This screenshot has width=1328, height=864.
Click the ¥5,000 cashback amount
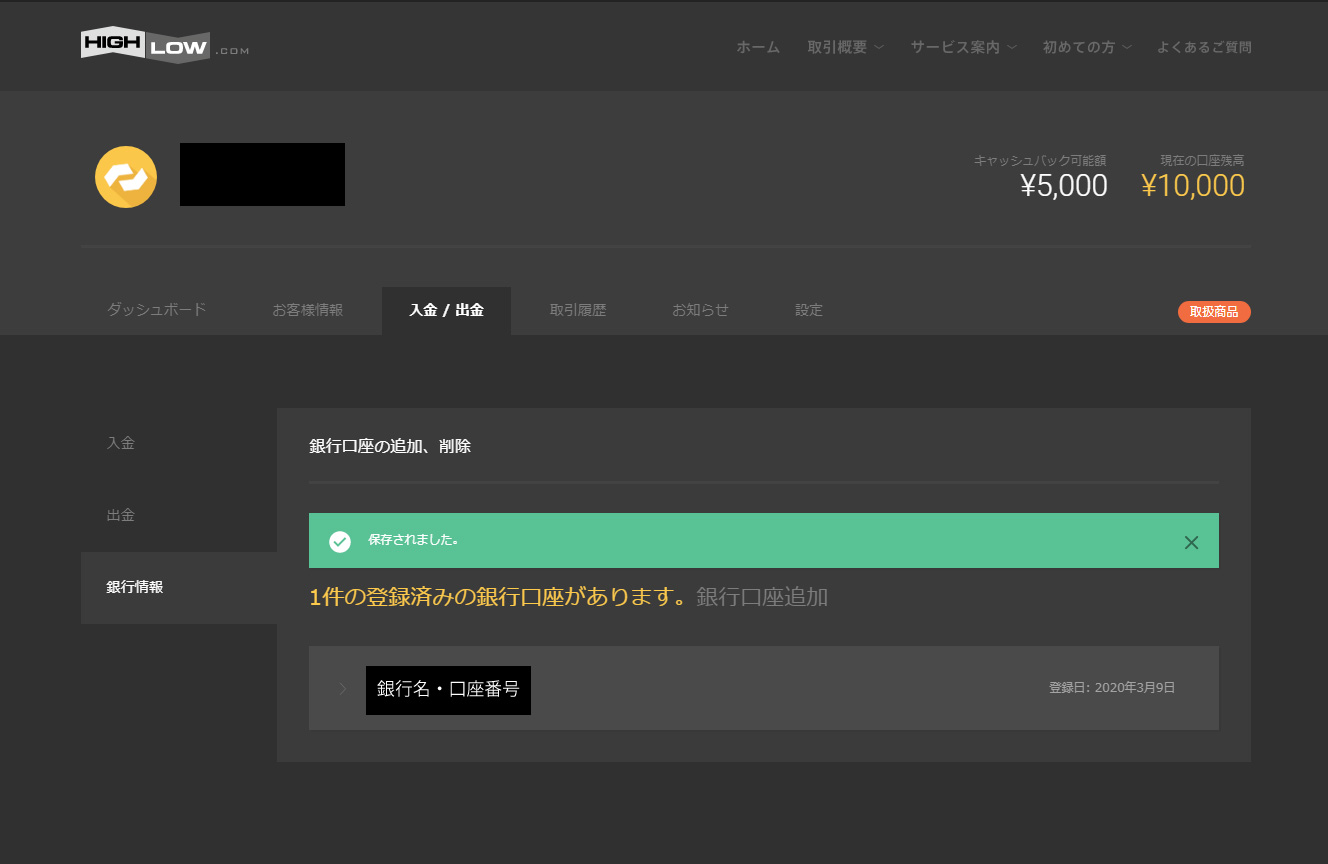[1064, 186]
